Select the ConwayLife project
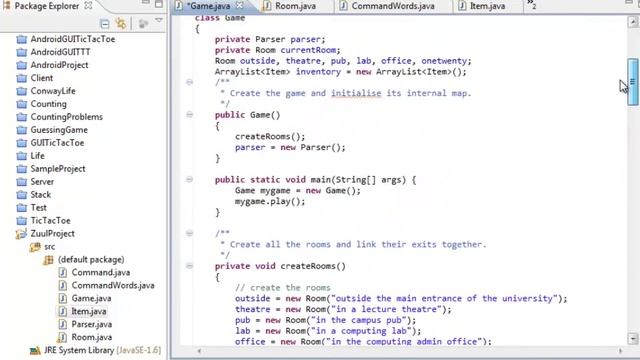 coord(53,91)
